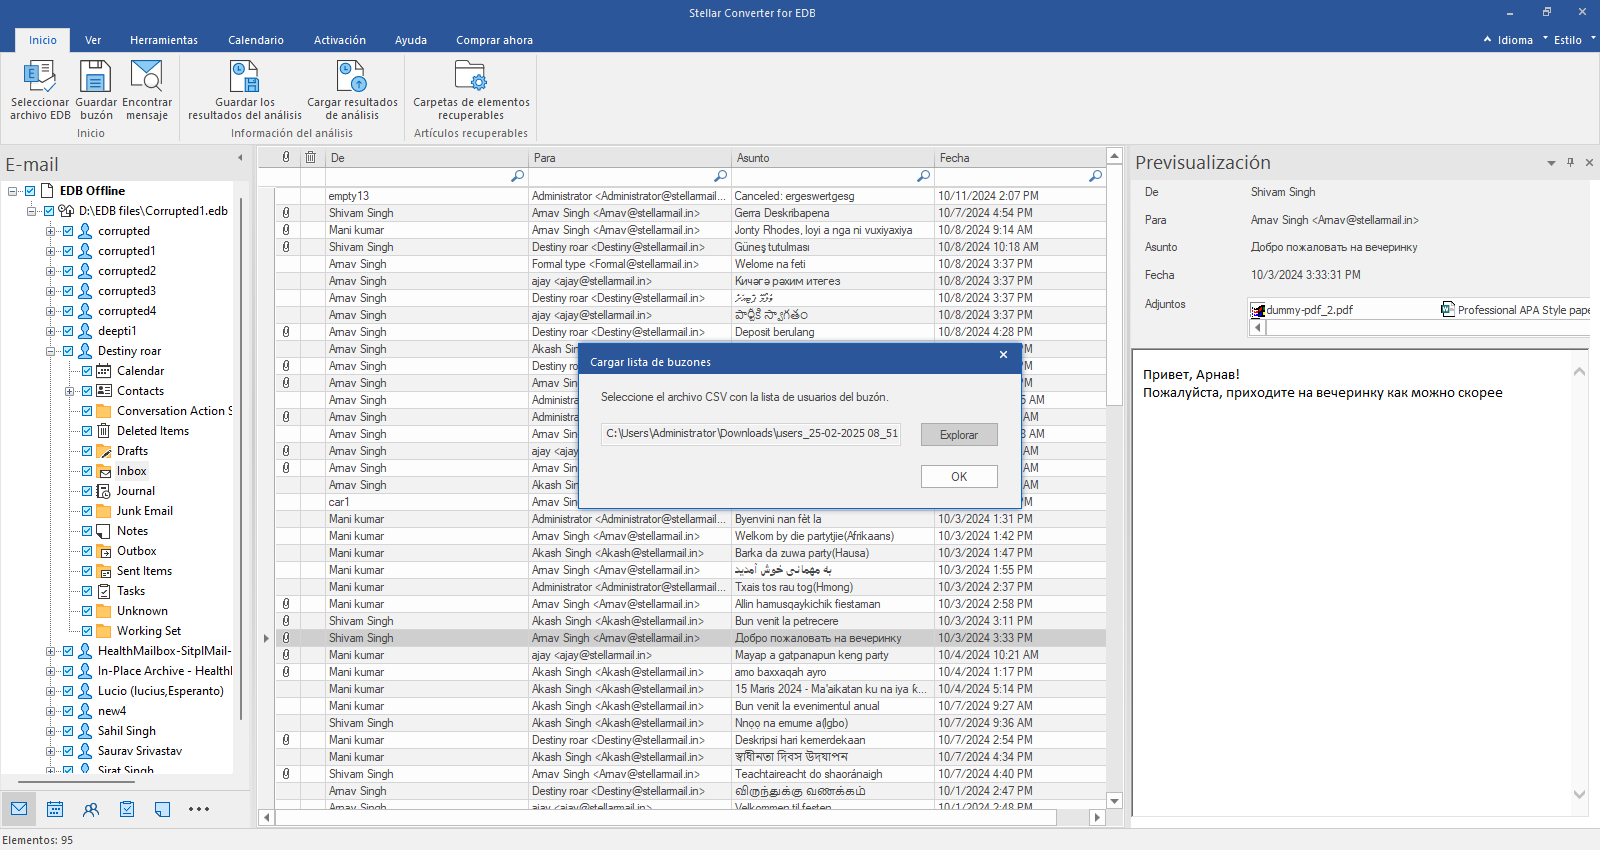Screen dimensions: 1600x850
Task: Click search icon in Fecha filter
Action: [x=1095, y=176]
